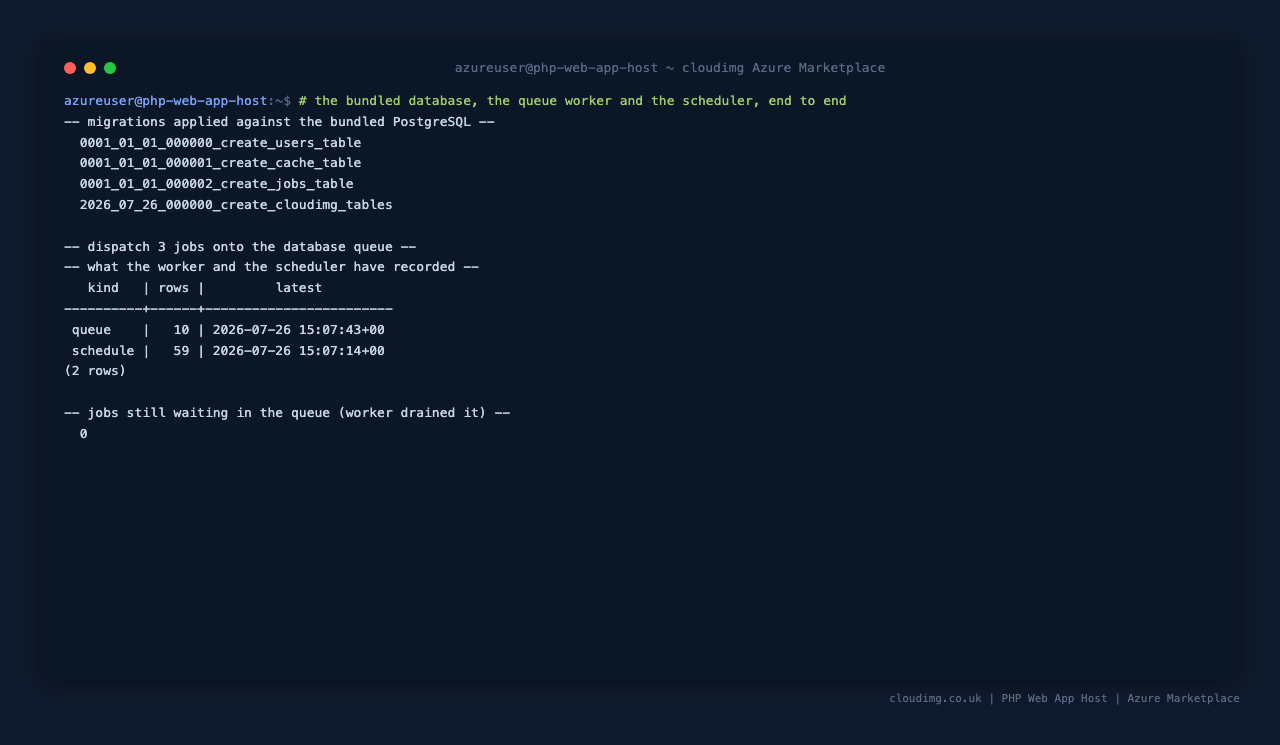Click migration 0001_01_01_000001_create_cache_table
The width and height of the screenshot is (1280, 745).
(220, 163)
